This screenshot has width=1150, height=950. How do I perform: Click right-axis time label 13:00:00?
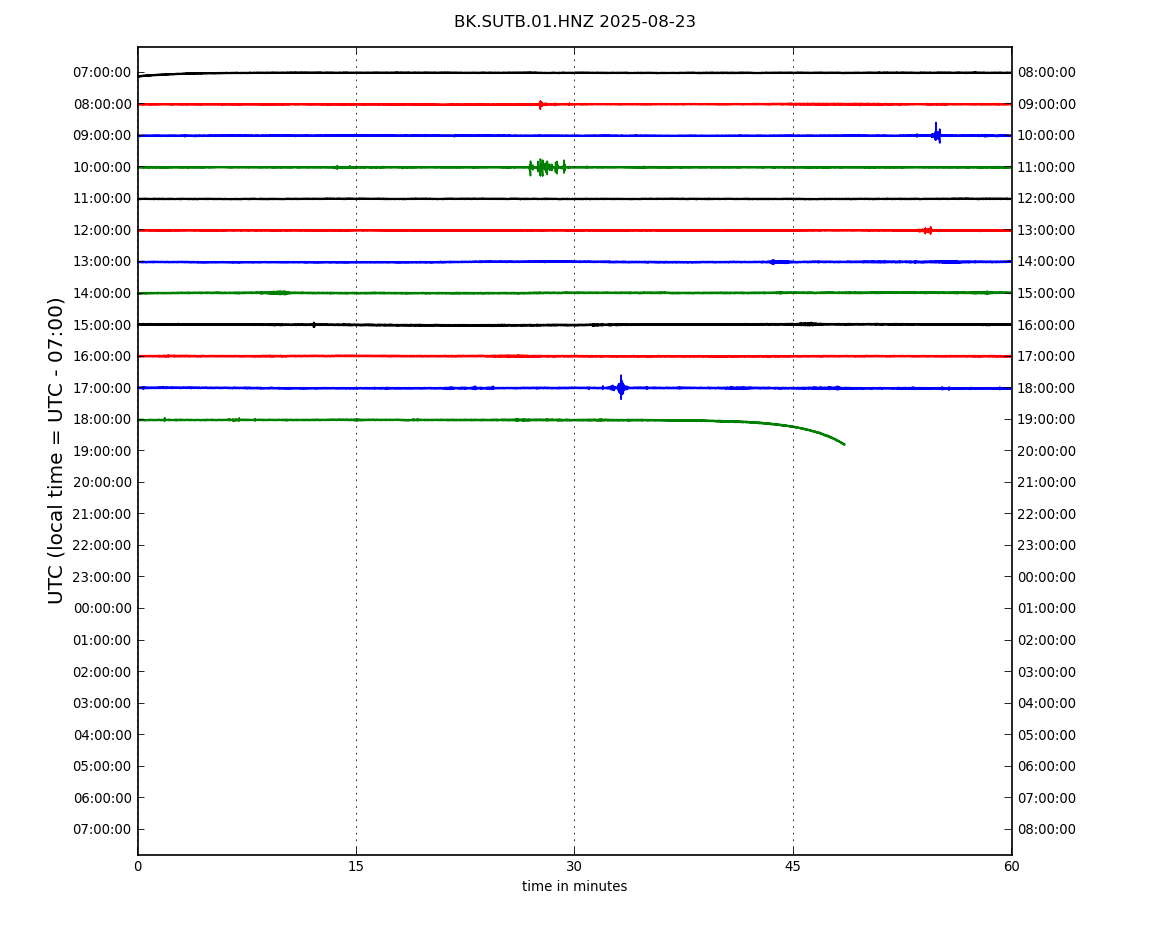pyautogui.click(x=1047, y=230)
